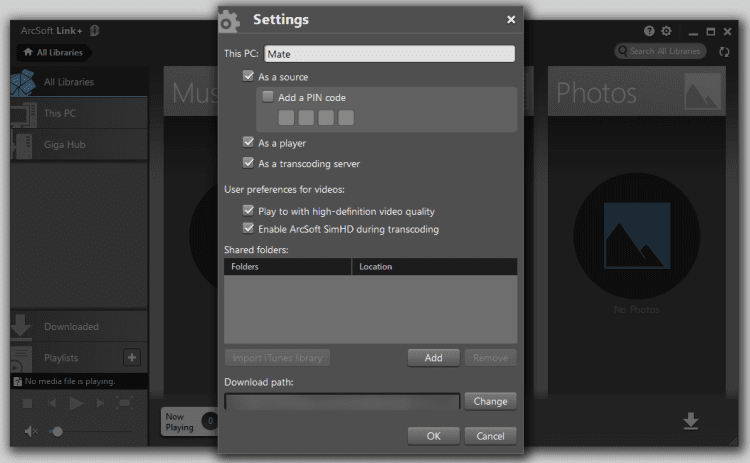Open the help question mark icon in ArcSoft Link+
The image size is (750, 463).
pyautogui.click(x=649, y=31)
